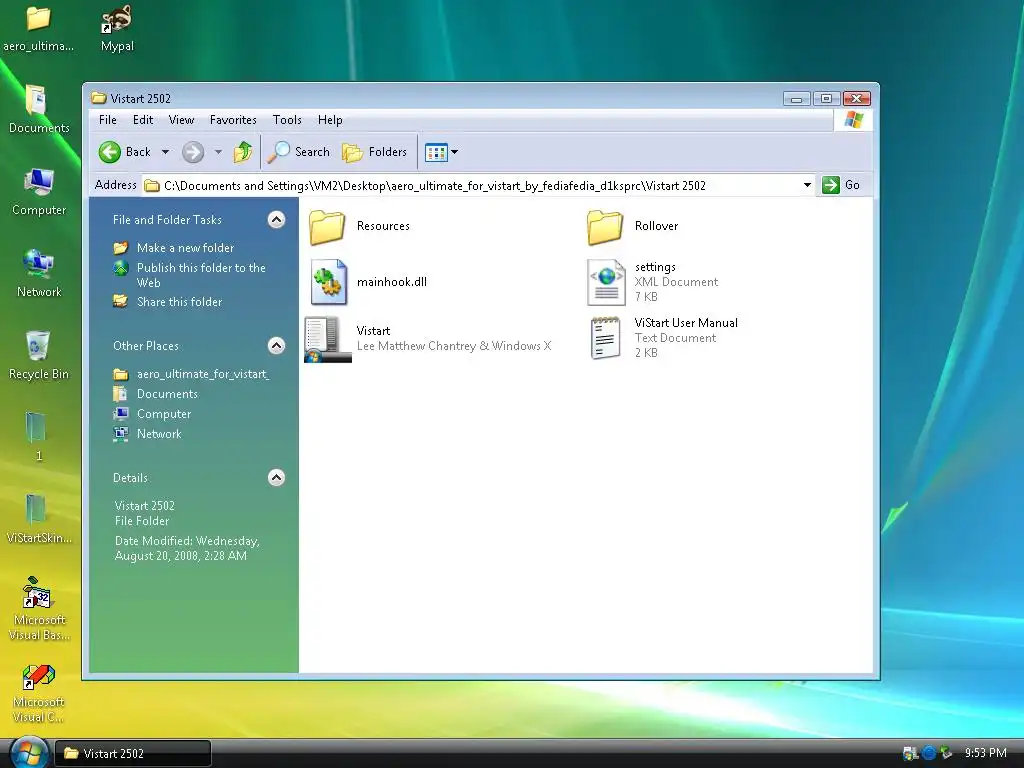The height and width of the screenshot is (768, 1024).
Task: Open Forward history dropdown arrow
Action: 218,152
